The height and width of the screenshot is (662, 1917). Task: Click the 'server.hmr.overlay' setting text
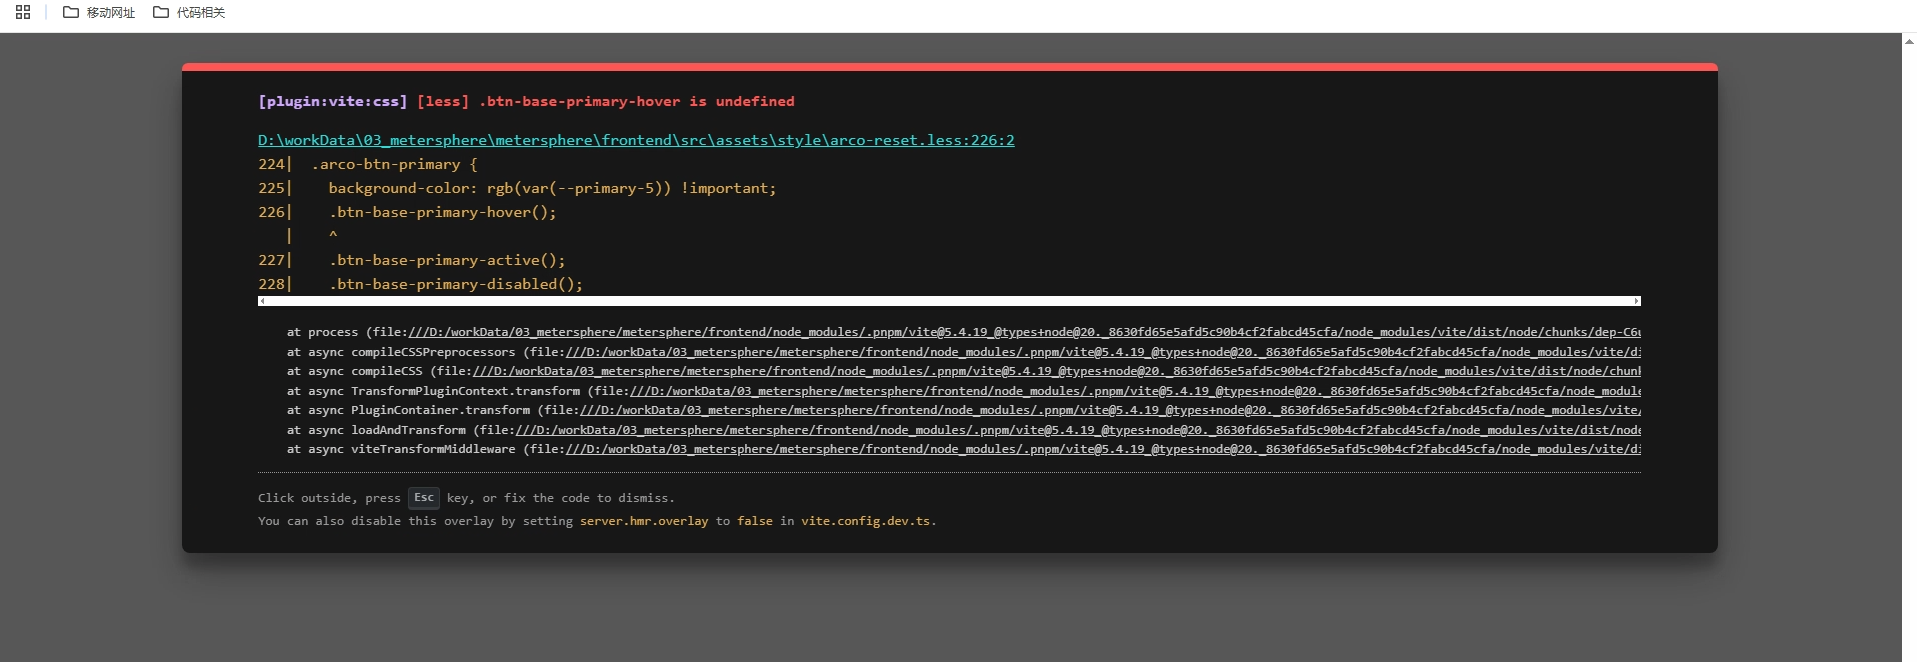[x=644, y=521]
